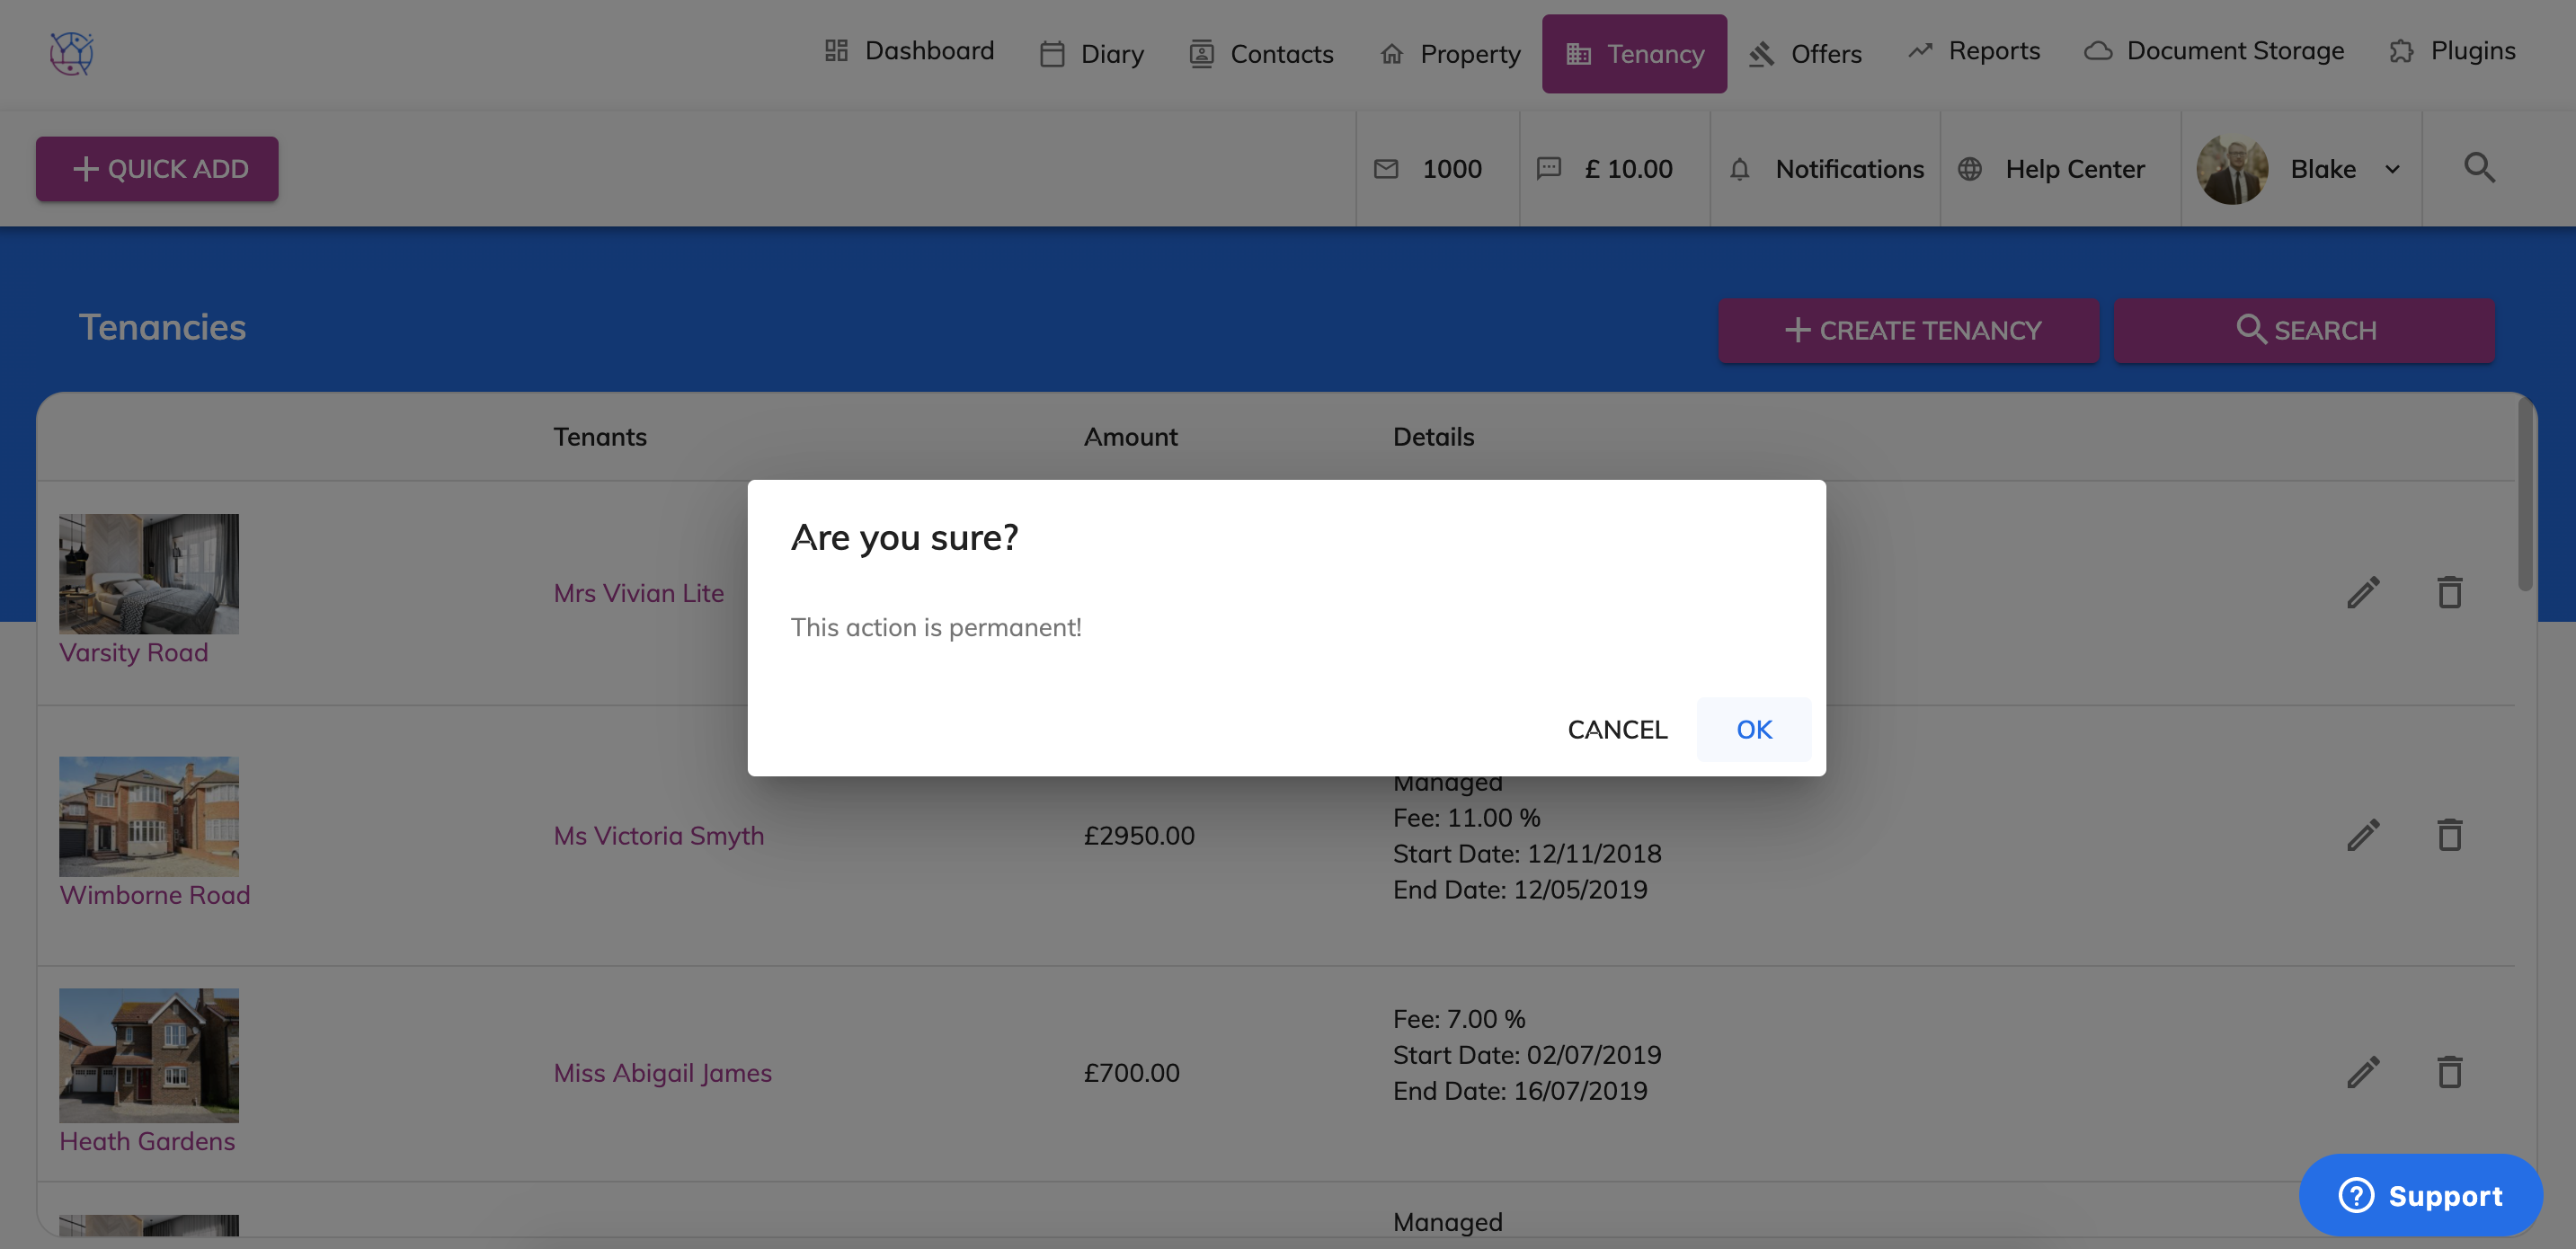
Task: Click the magnifier search icon in top bar
Action: [x=2479, y=168]
